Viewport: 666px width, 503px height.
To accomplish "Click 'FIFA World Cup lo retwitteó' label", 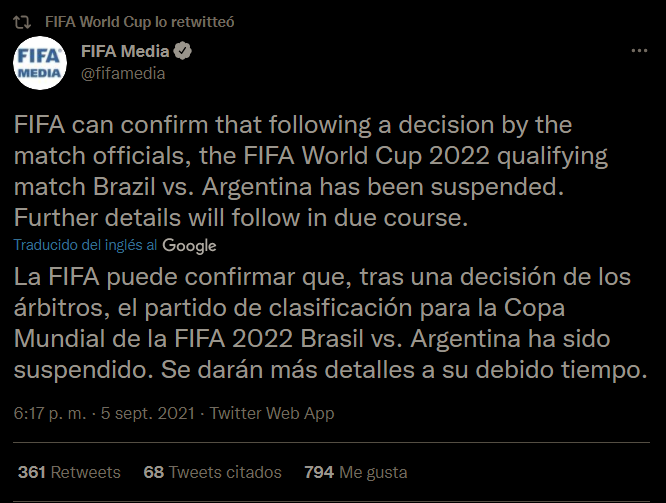I will (139, 22).
